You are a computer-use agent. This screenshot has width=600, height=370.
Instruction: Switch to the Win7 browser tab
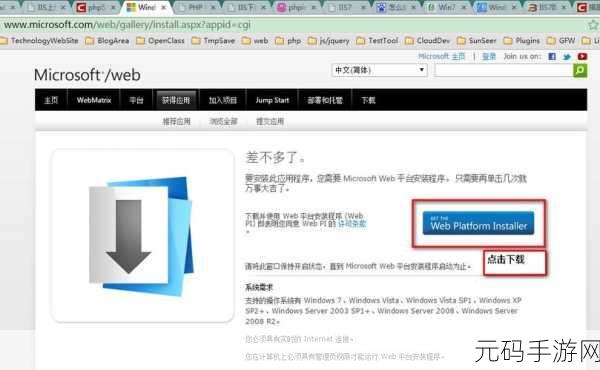point(446,7)
